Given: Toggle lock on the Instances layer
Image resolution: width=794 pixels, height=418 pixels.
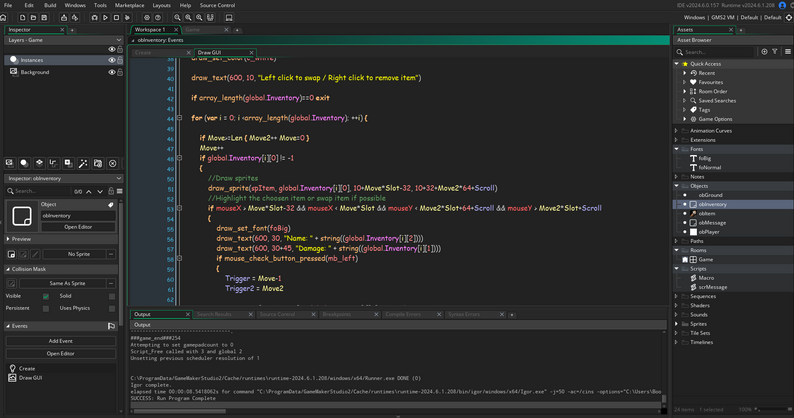Looking at the screenshot, I should point(120,60).
